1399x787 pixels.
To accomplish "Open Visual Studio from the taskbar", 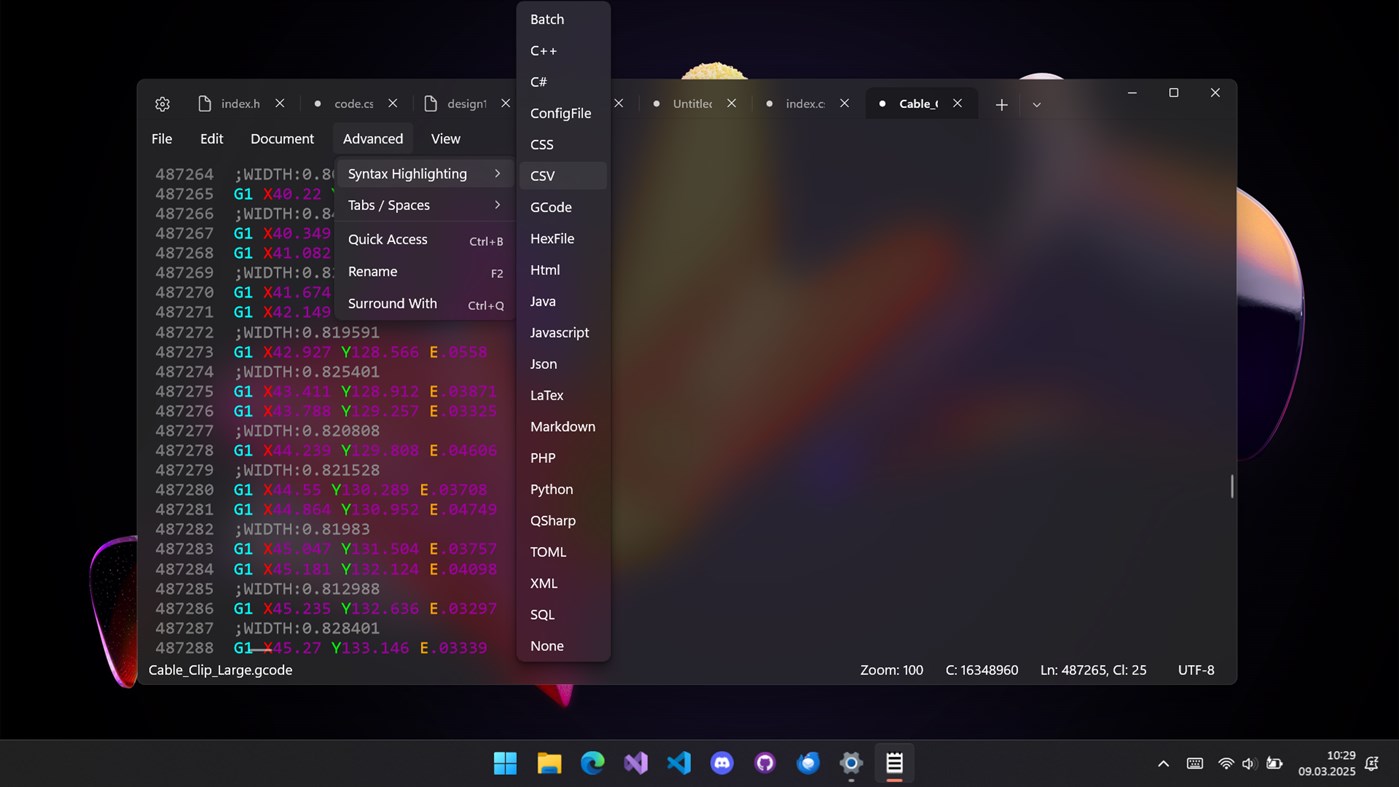I will (636, 764).
